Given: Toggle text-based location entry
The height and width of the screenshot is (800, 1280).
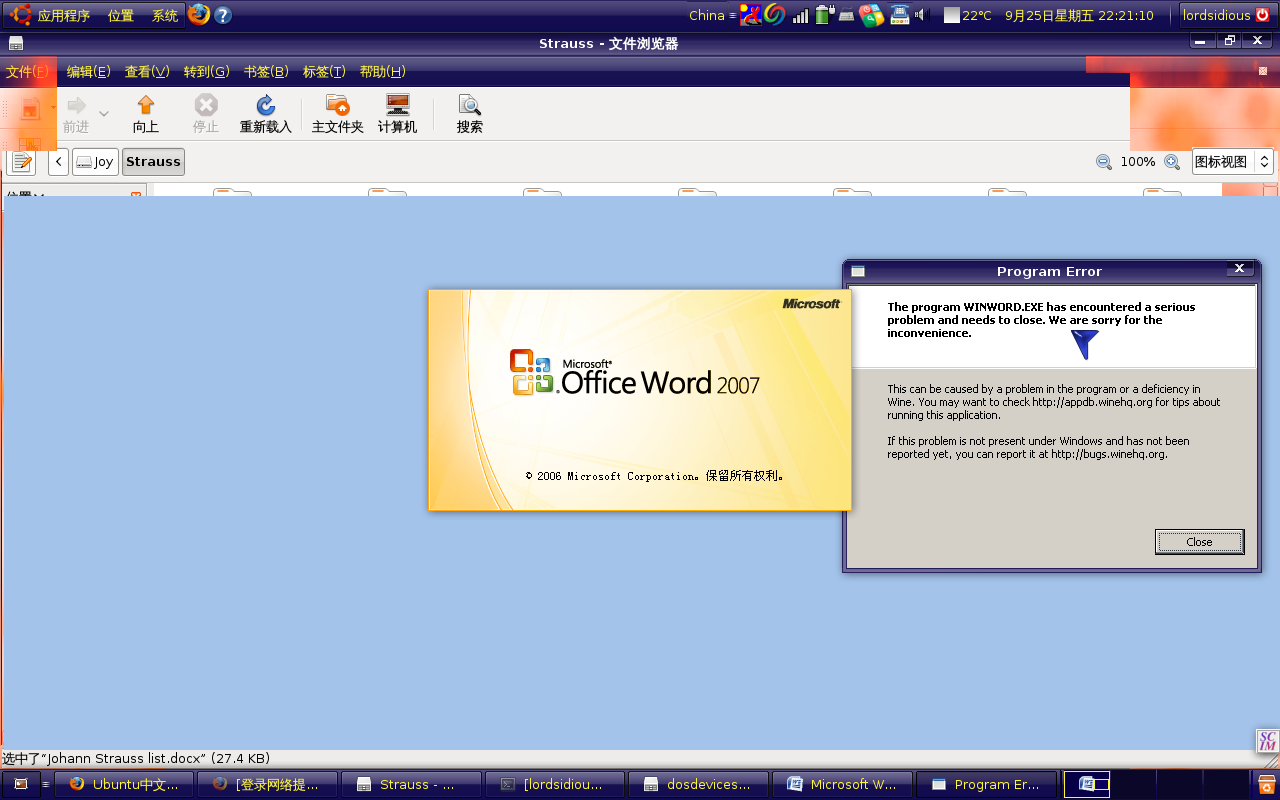Looking at the screenshot, I should click(x=21, y=162).
